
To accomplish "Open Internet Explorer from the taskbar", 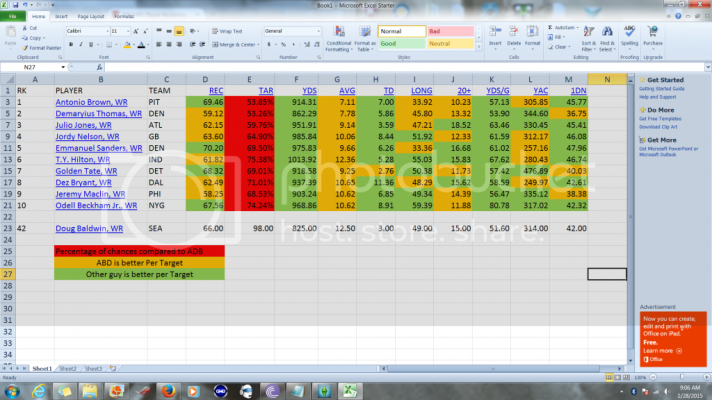I will [x=39, y=391].
